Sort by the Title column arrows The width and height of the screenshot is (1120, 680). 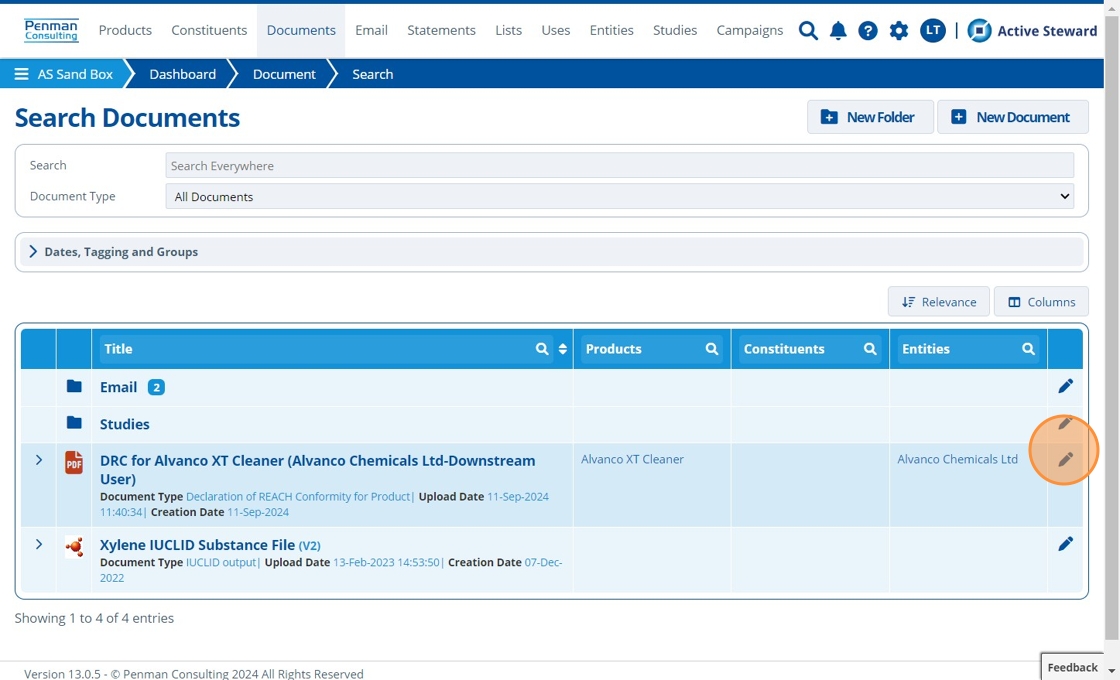coord(563,349)
